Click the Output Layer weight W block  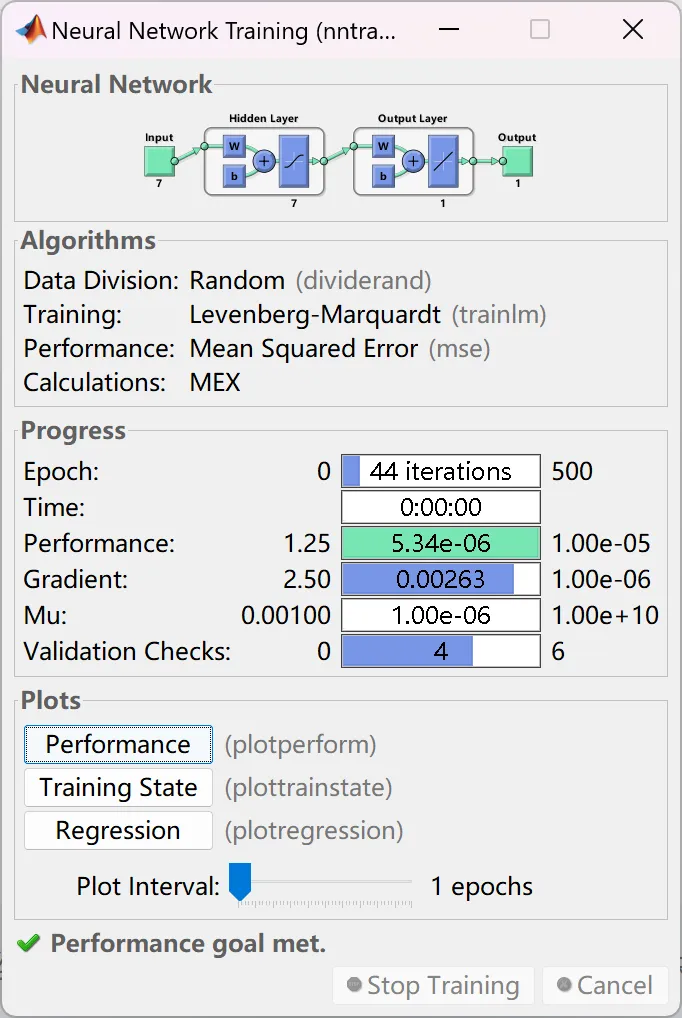384,147
